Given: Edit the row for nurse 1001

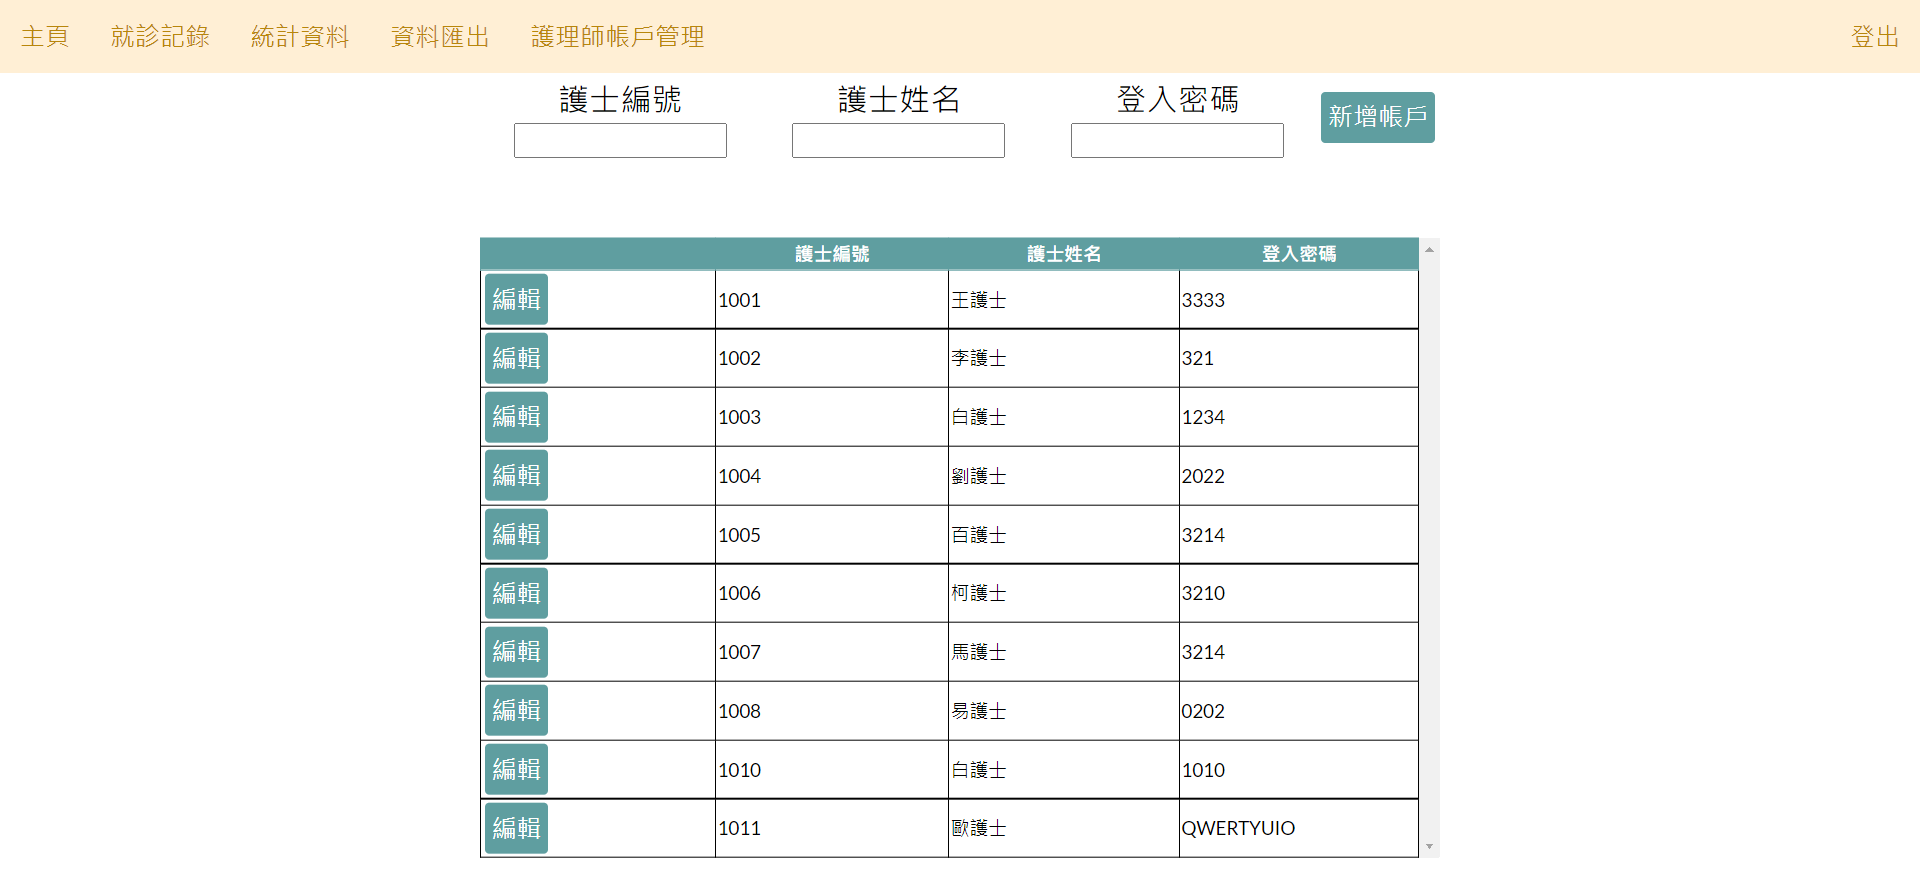Looking at the screenshot, I should click(516, 299).
